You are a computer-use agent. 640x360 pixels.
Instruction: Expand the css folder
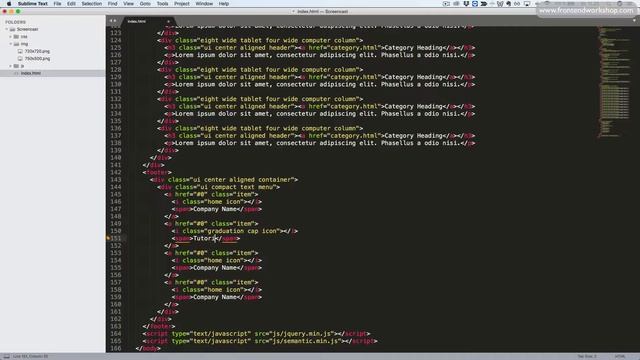(x=11, y=37)
